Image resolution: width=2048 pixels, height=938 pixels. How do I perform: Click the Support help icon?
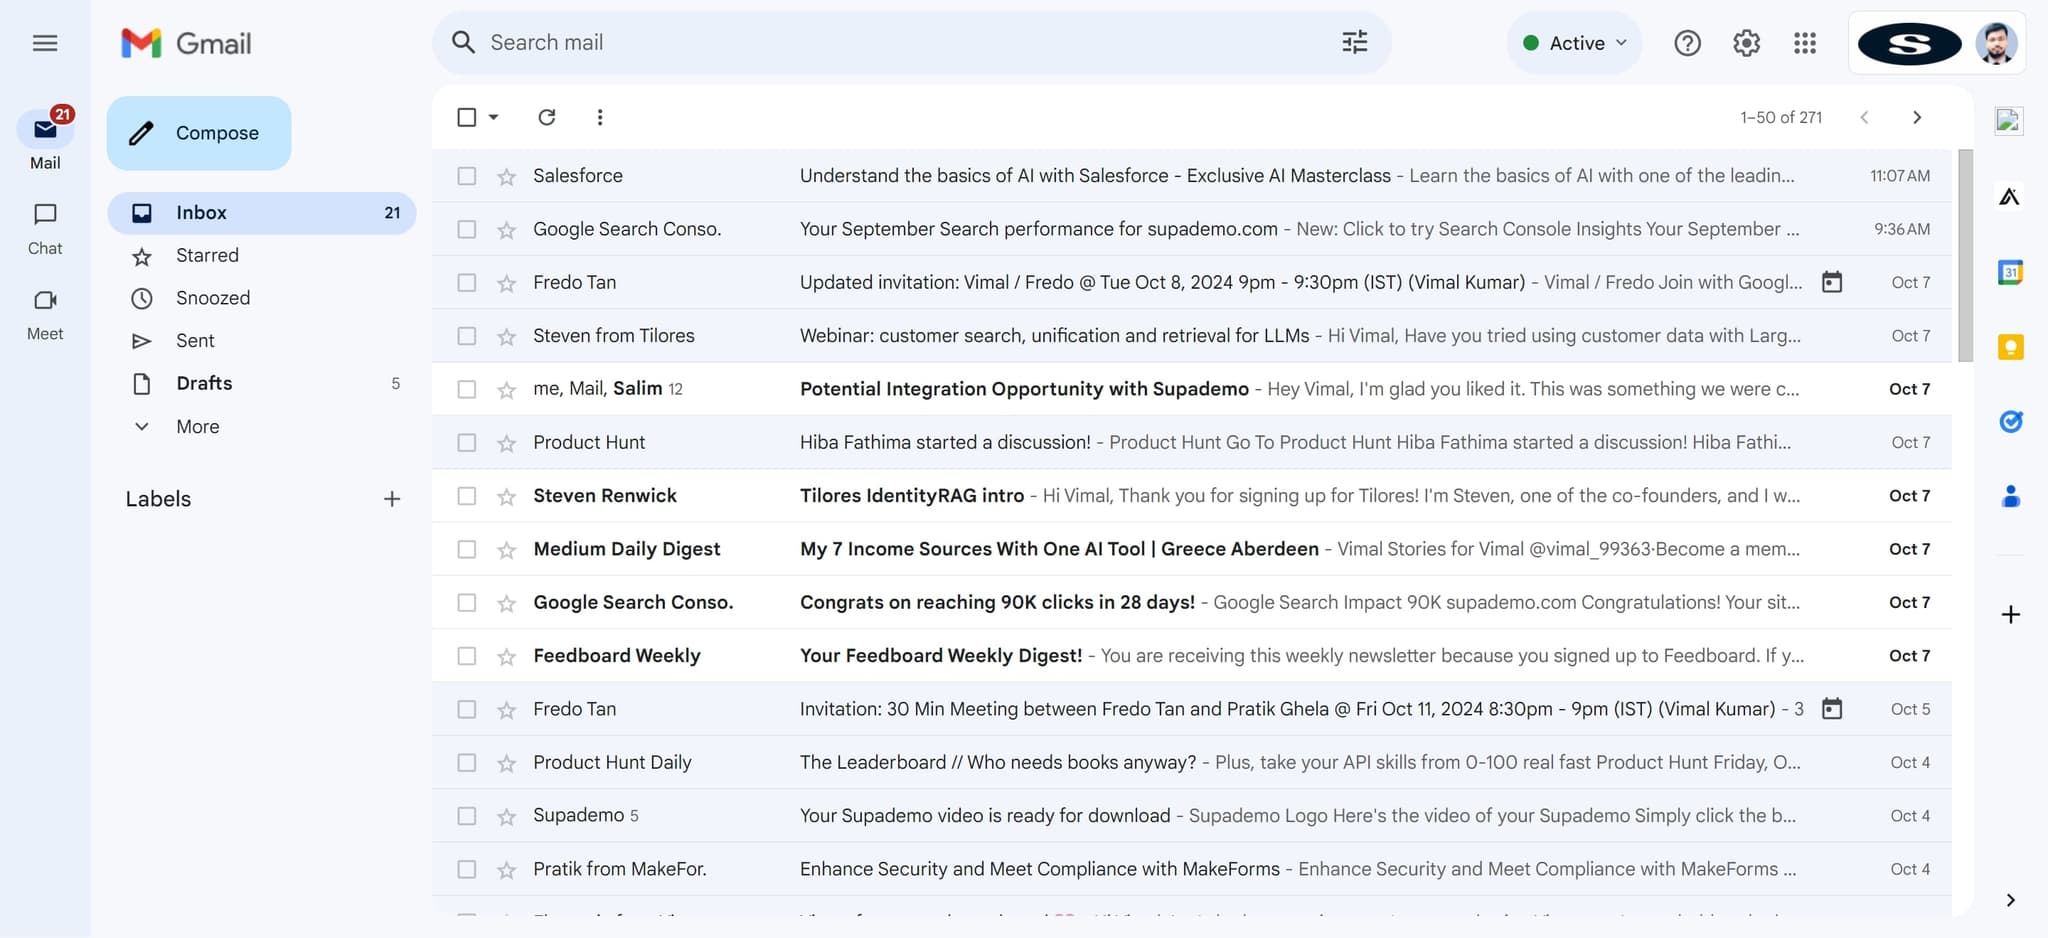point(1687,43)
